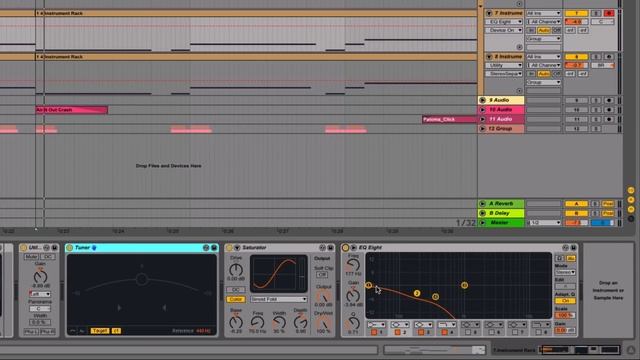The width and height of the screenshot is (640, 360).
Task: Open track 7 EQ Eight device chooser
Action: pos(504,22)
